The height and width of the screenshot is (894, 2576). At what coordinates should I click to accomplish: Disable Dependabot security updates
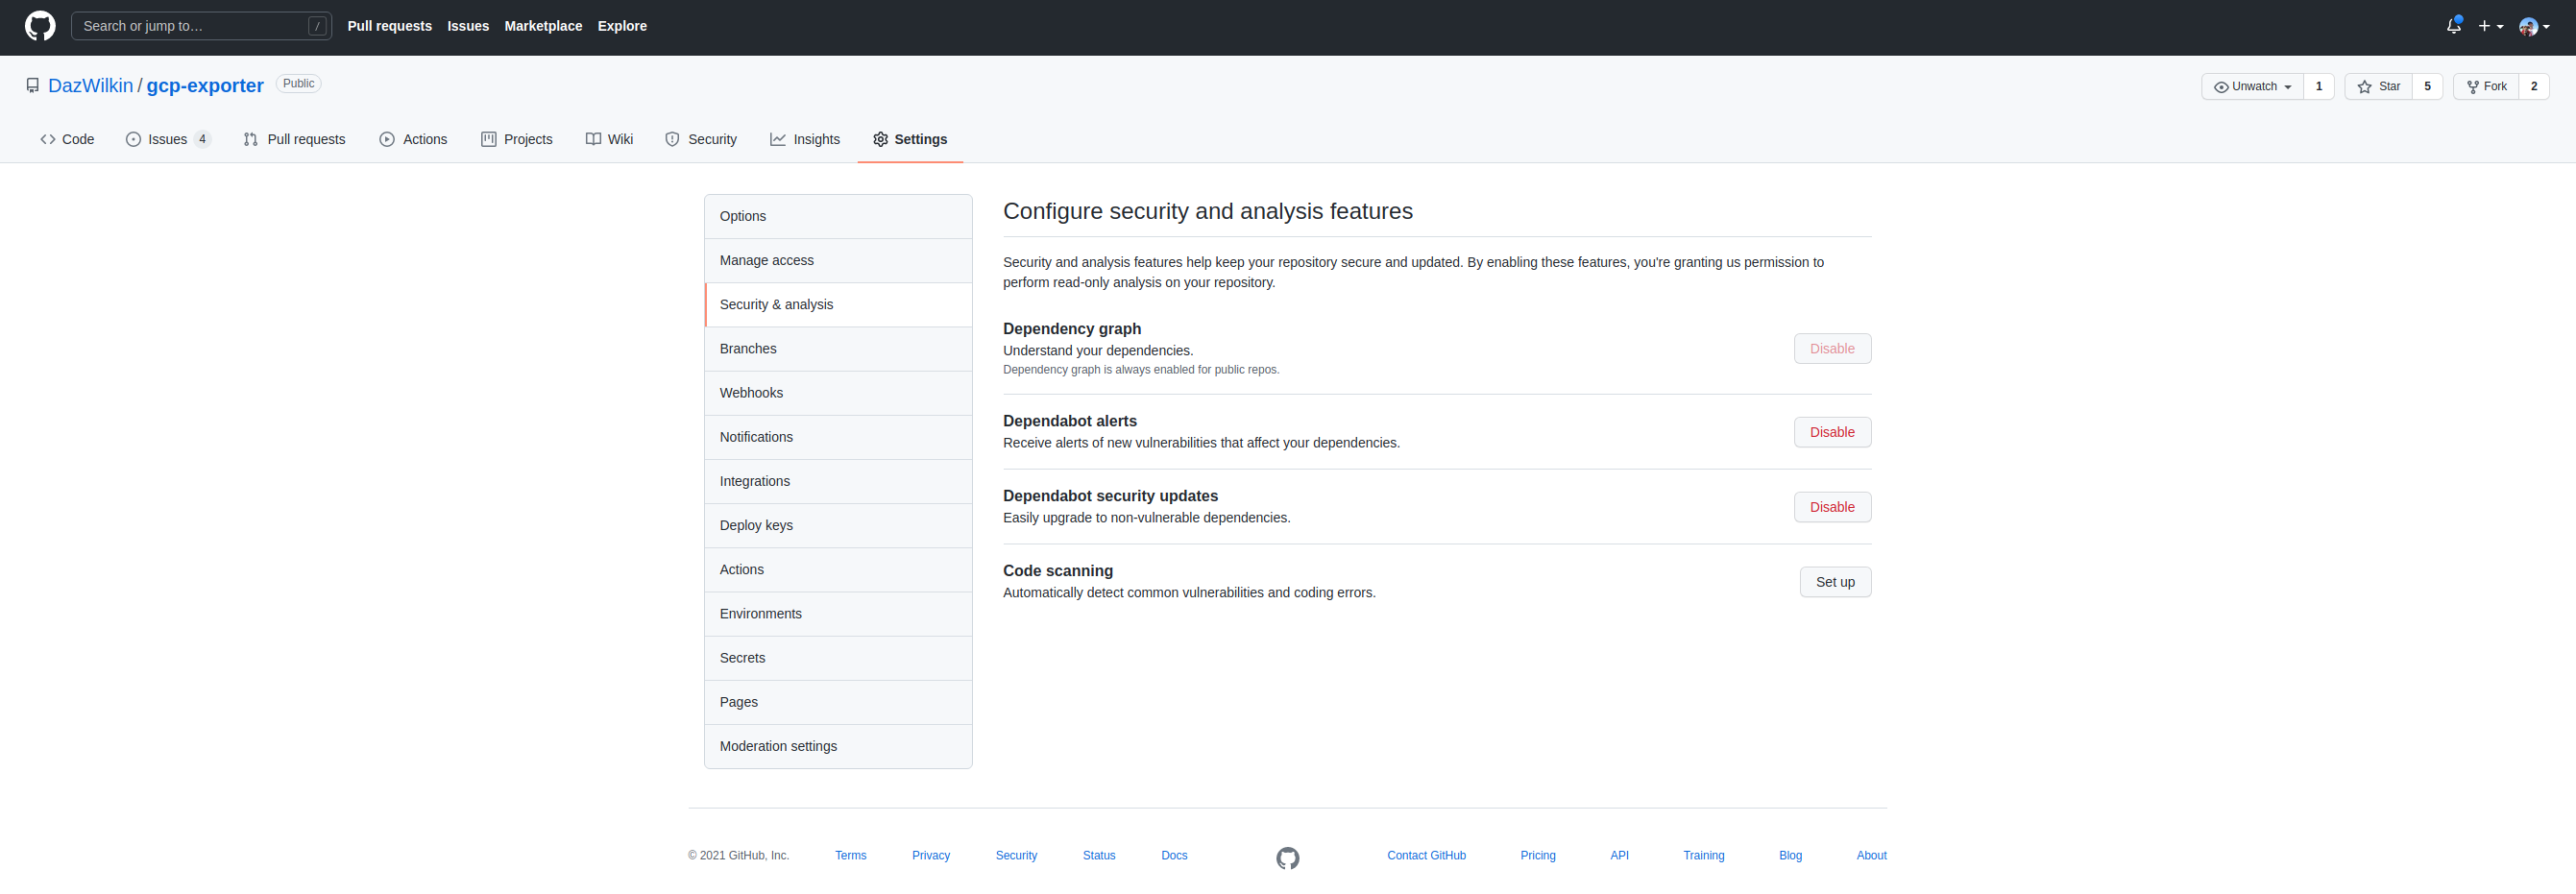pos(1832,507)
